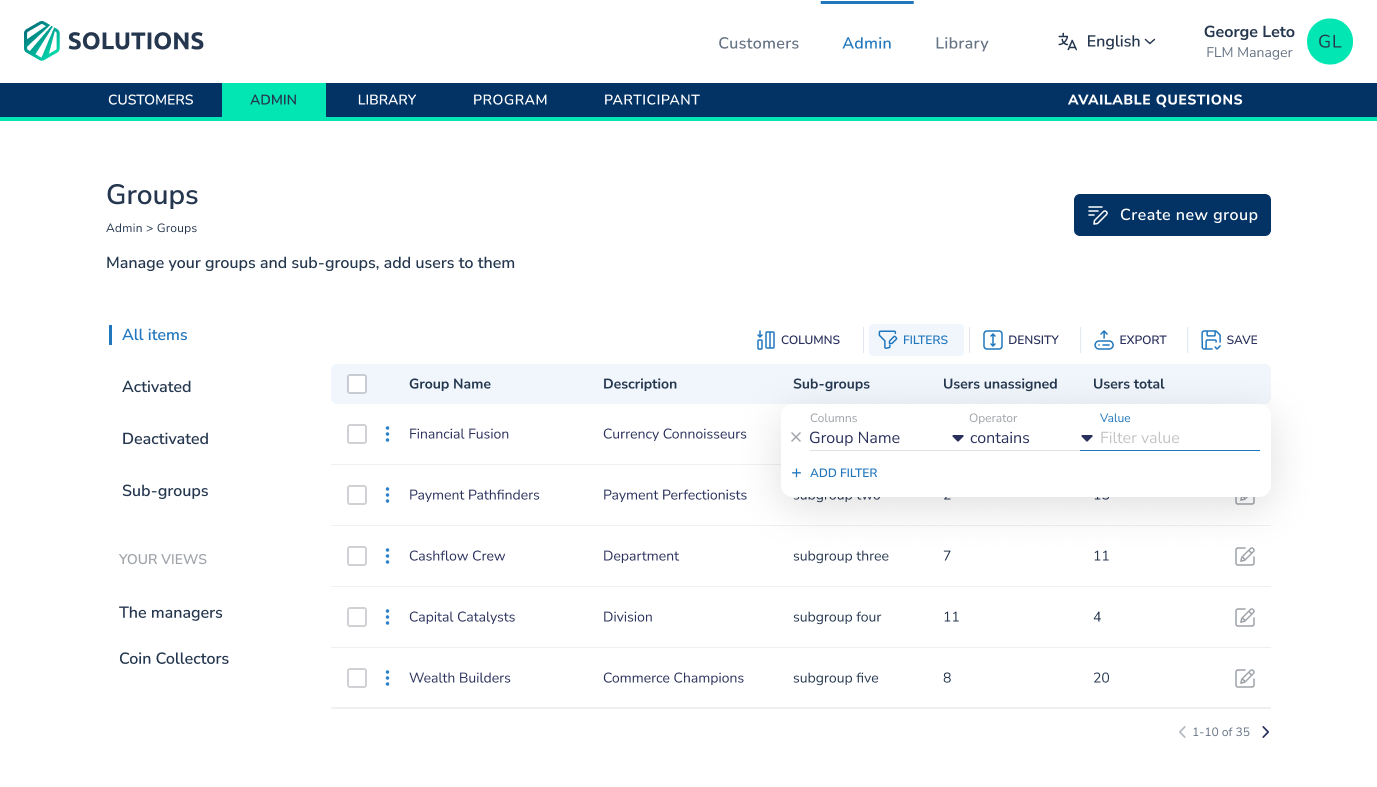Click the Filter value input field
This screenshot has height=787, width=1377.
pos(1178,438)
